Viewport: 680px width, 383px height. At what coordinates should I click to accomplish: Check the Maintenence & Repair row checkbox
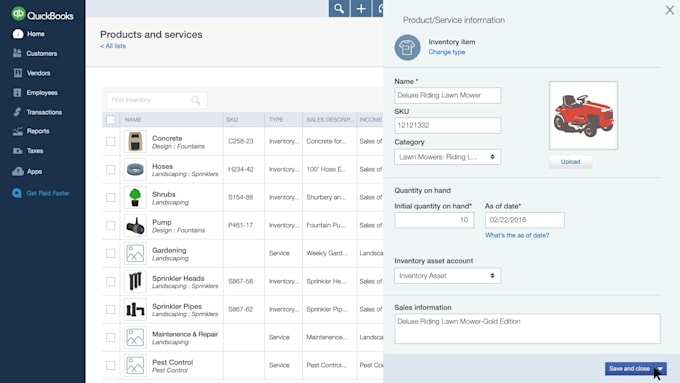[111, 337]
